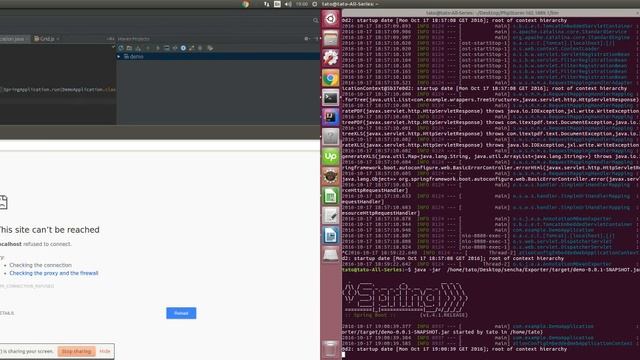This screenshot has width=640, height=360.
Task: Hide the Maven Projects panel
Action: click(316, 39)
